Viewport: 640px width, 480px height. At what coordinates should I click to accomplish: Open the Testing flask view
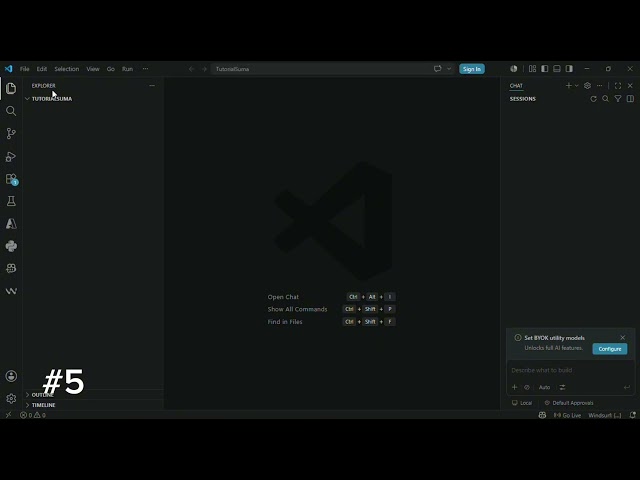tap(11, 201)
